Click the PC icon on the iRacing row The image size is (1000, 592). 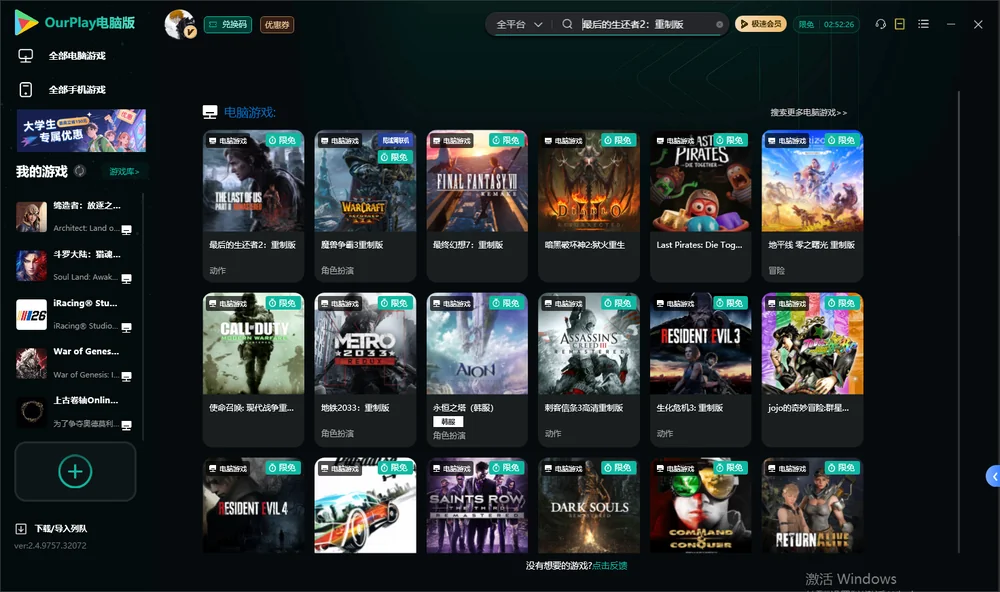click(x=126, y=327)
